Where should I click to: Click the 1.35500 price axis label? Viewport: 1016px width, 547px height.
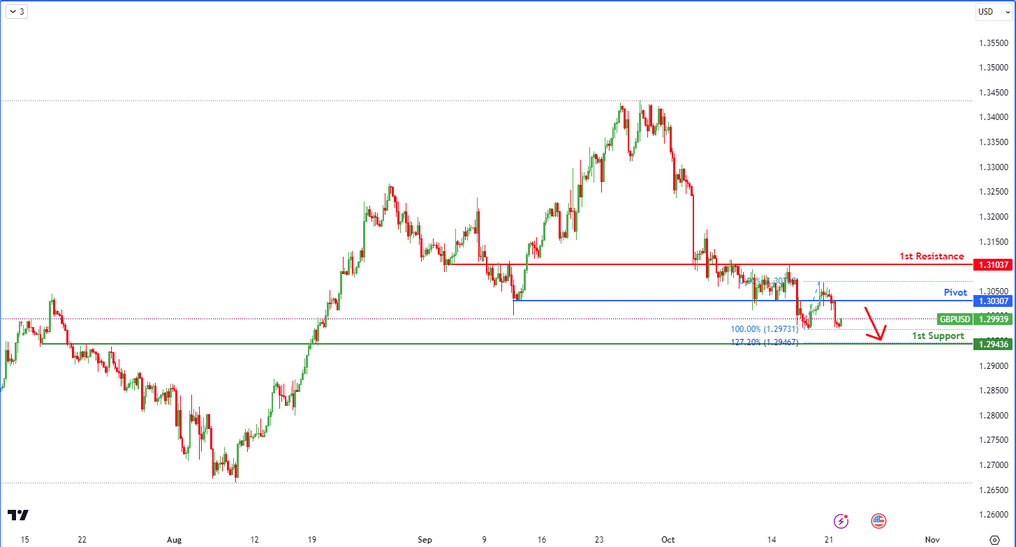pos(993,43)
